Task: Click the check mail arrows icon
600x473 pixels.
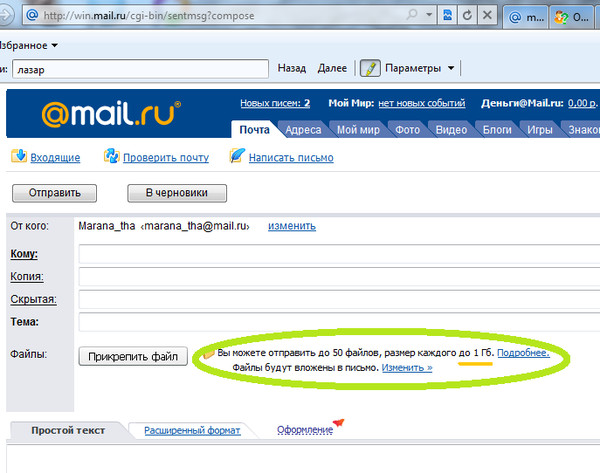Action: (111, 156)
